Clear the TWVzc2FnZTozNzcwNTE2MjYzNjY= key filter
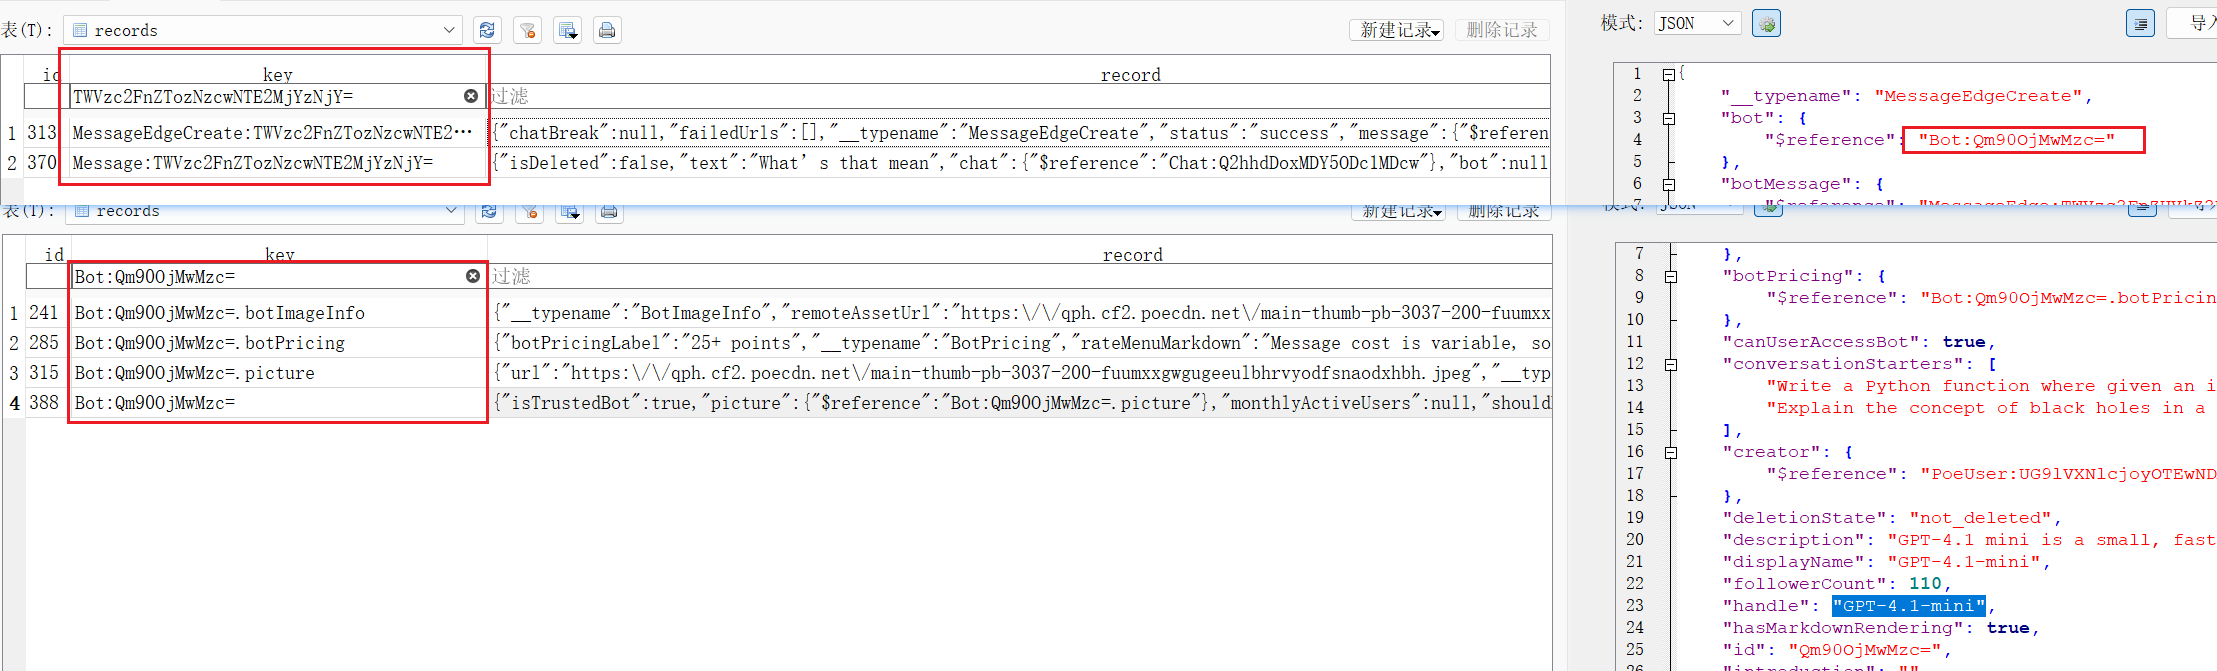Viewport: 2217px width, 671px height. (470, 96)
